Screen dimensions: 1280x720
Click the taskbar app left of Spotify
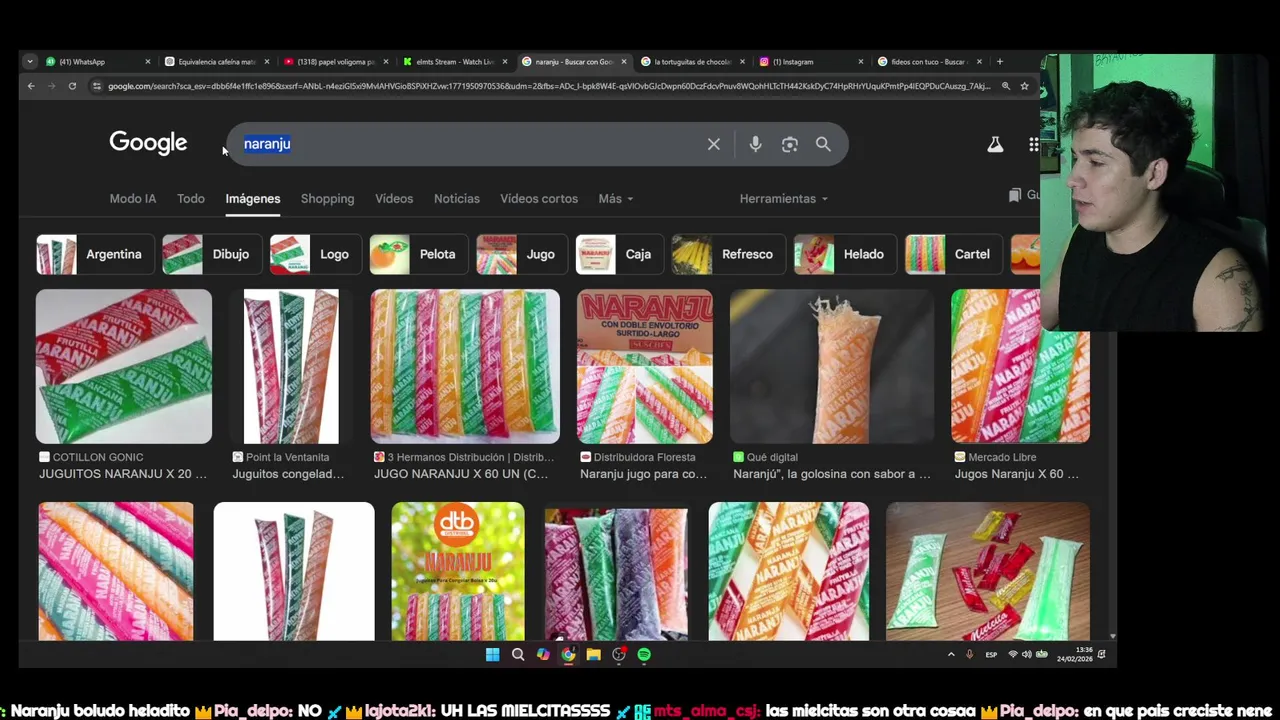click(619, 654)
